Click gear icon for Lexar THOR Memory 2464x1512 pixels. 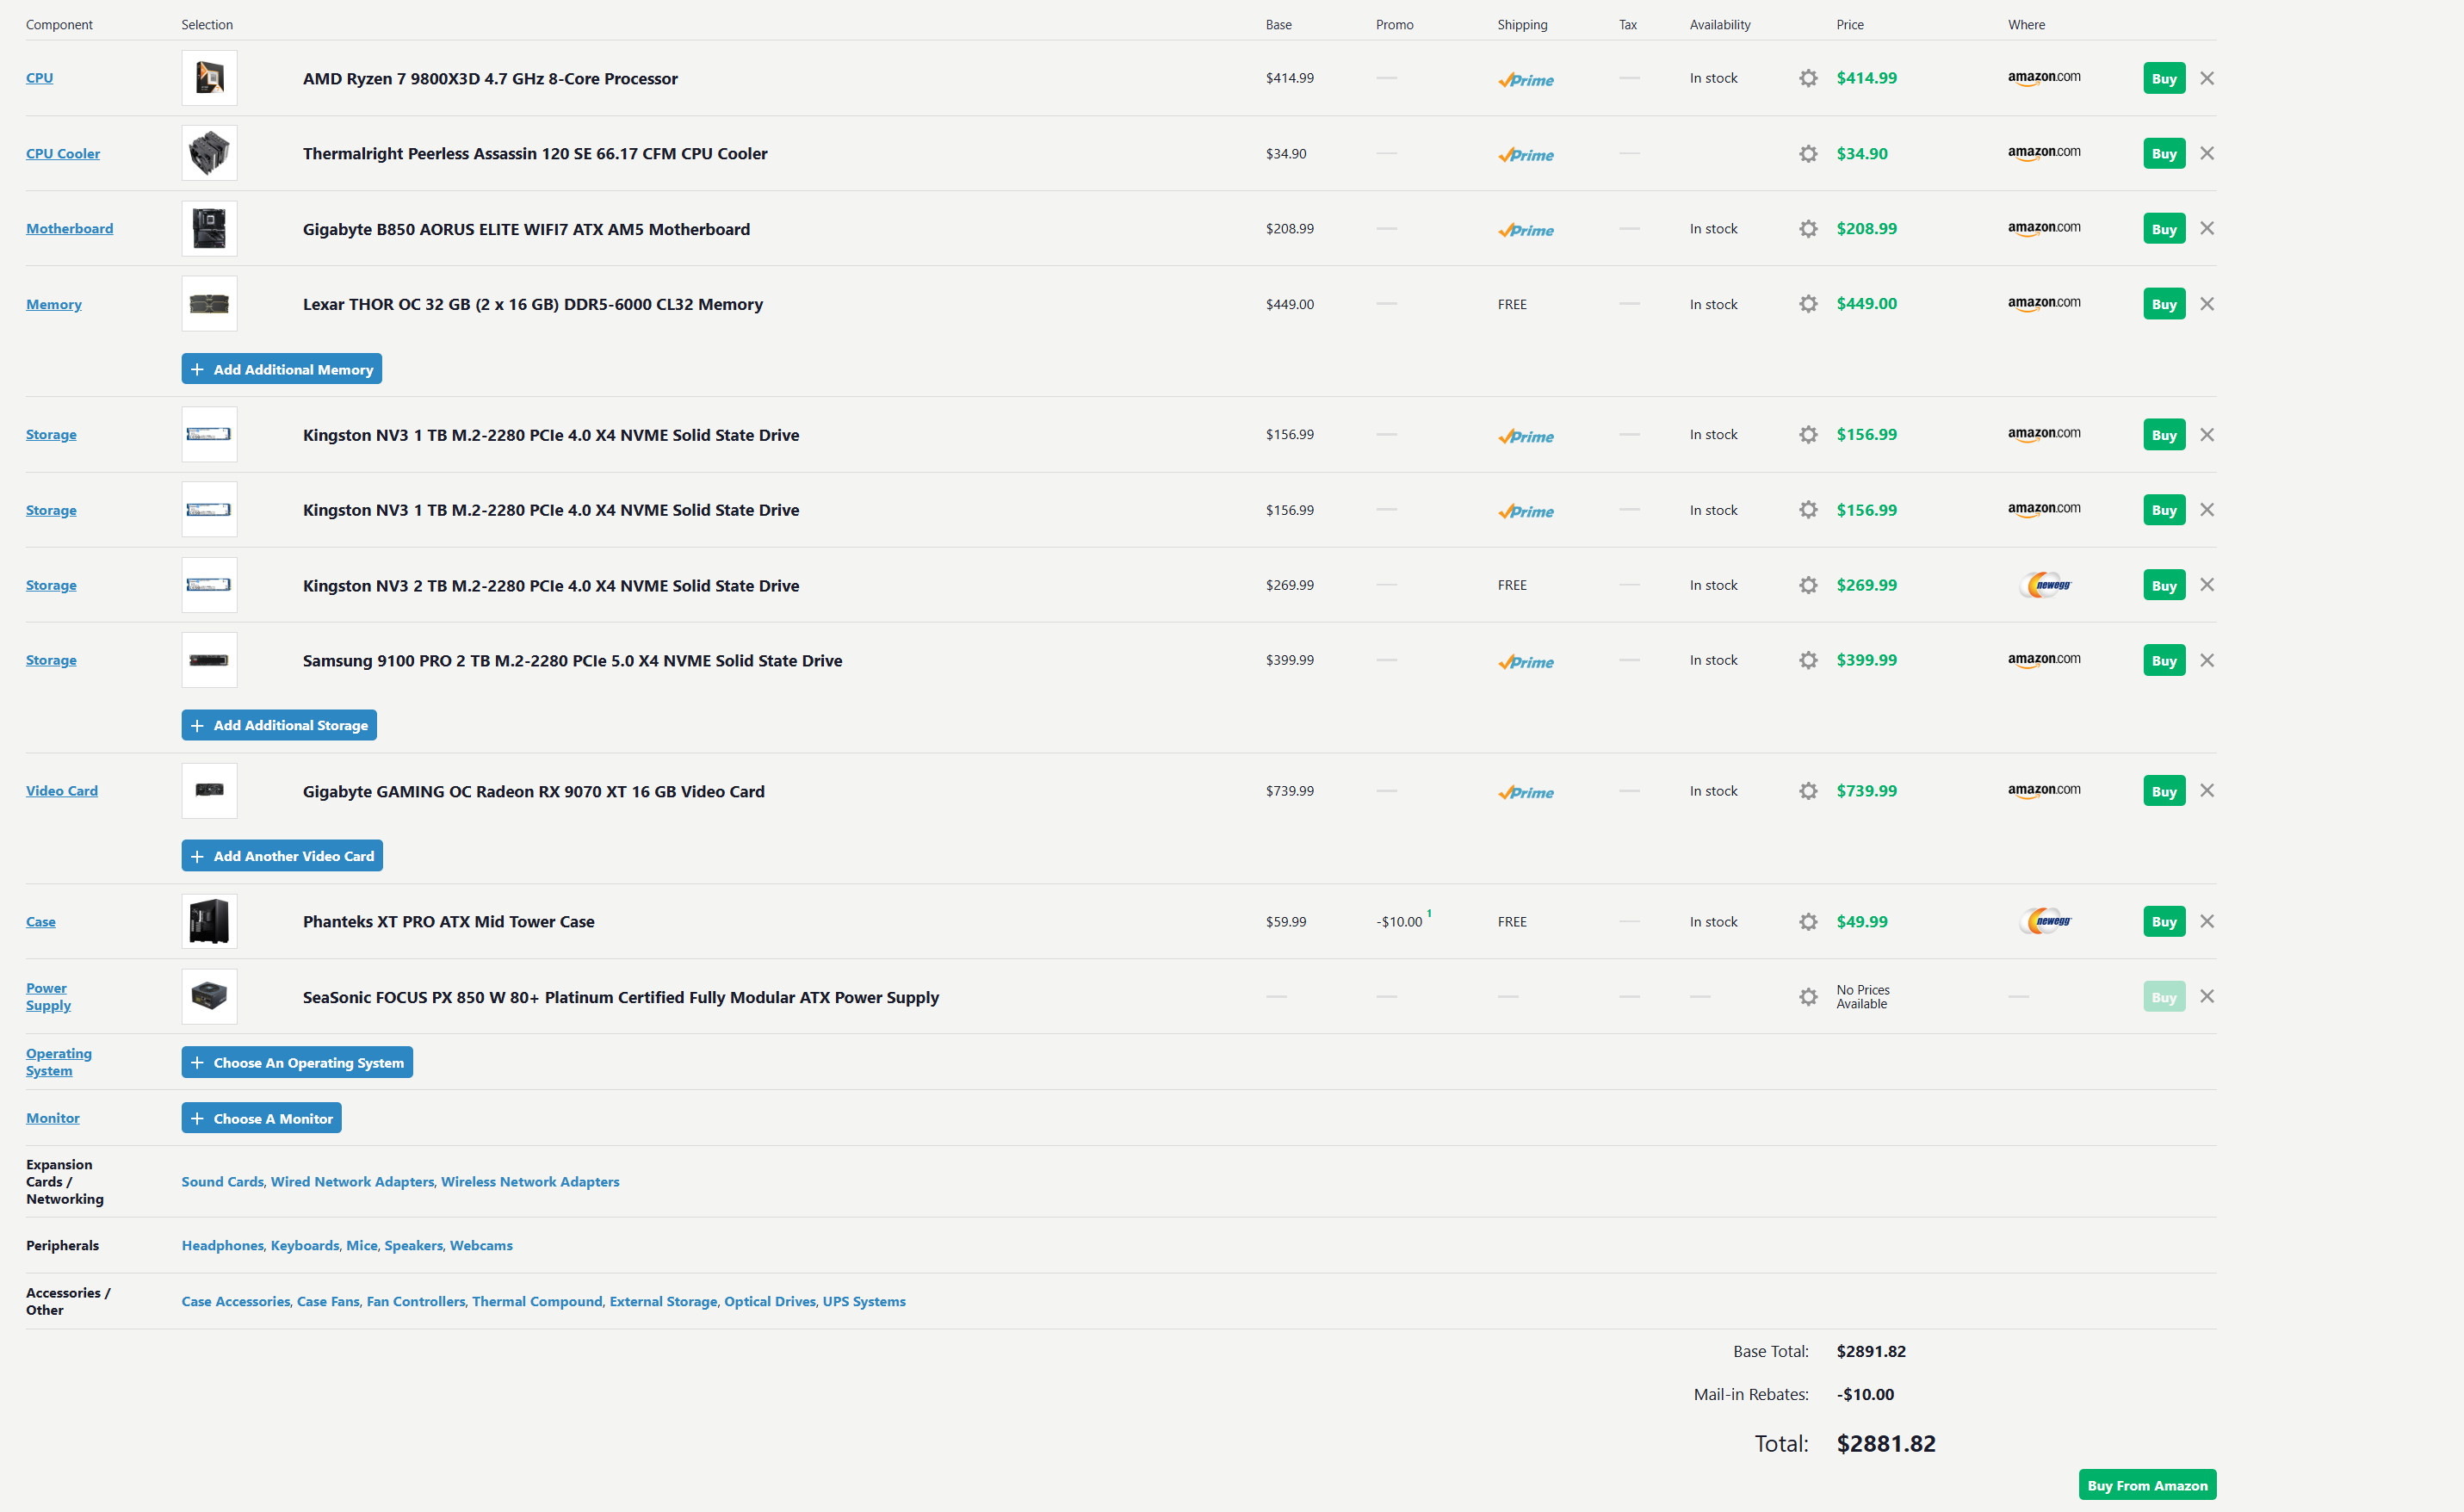tap(1808, 304)
